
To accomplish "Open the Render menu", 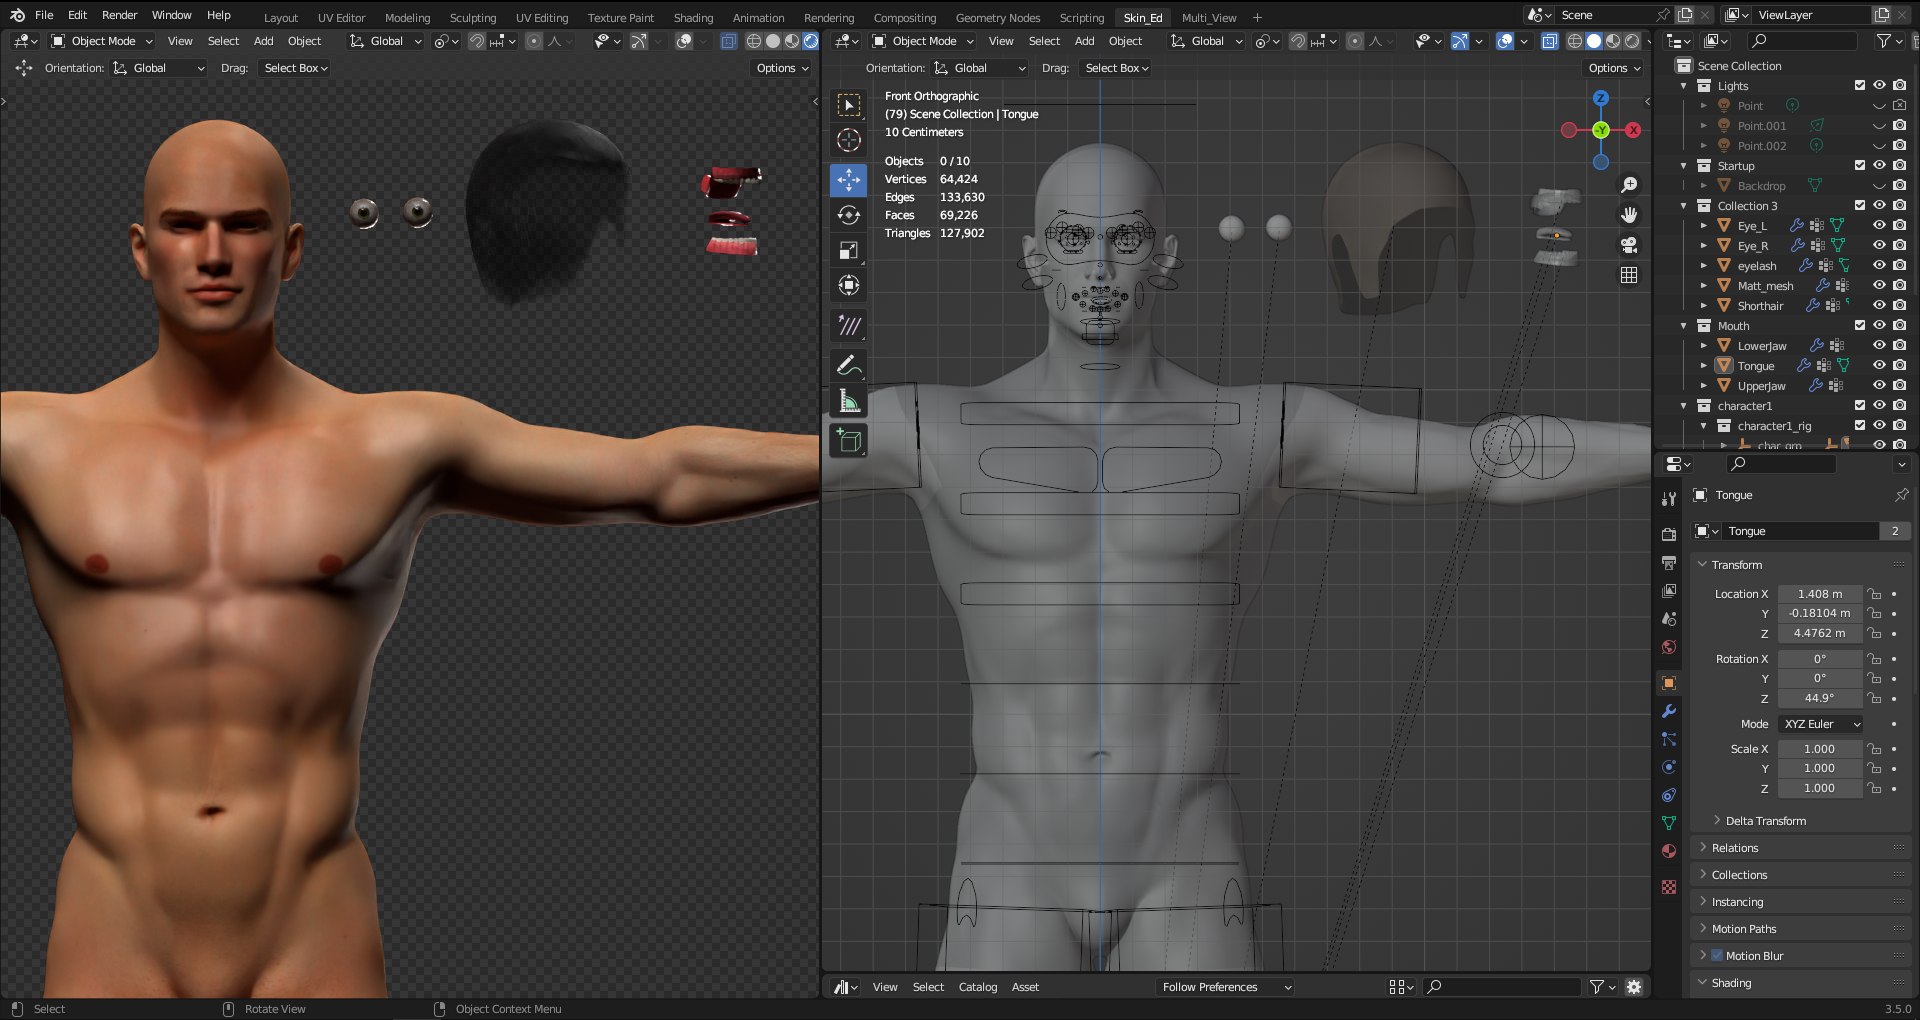I will (x=119, y=15).
